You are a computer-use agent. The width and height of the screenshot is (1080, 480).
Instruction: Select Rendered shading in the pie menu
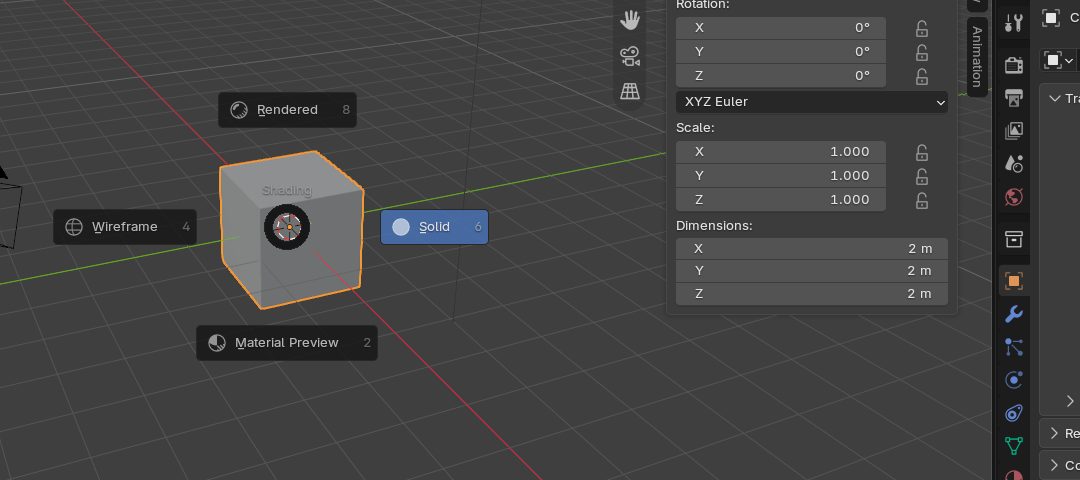click(x=287, y=109)
